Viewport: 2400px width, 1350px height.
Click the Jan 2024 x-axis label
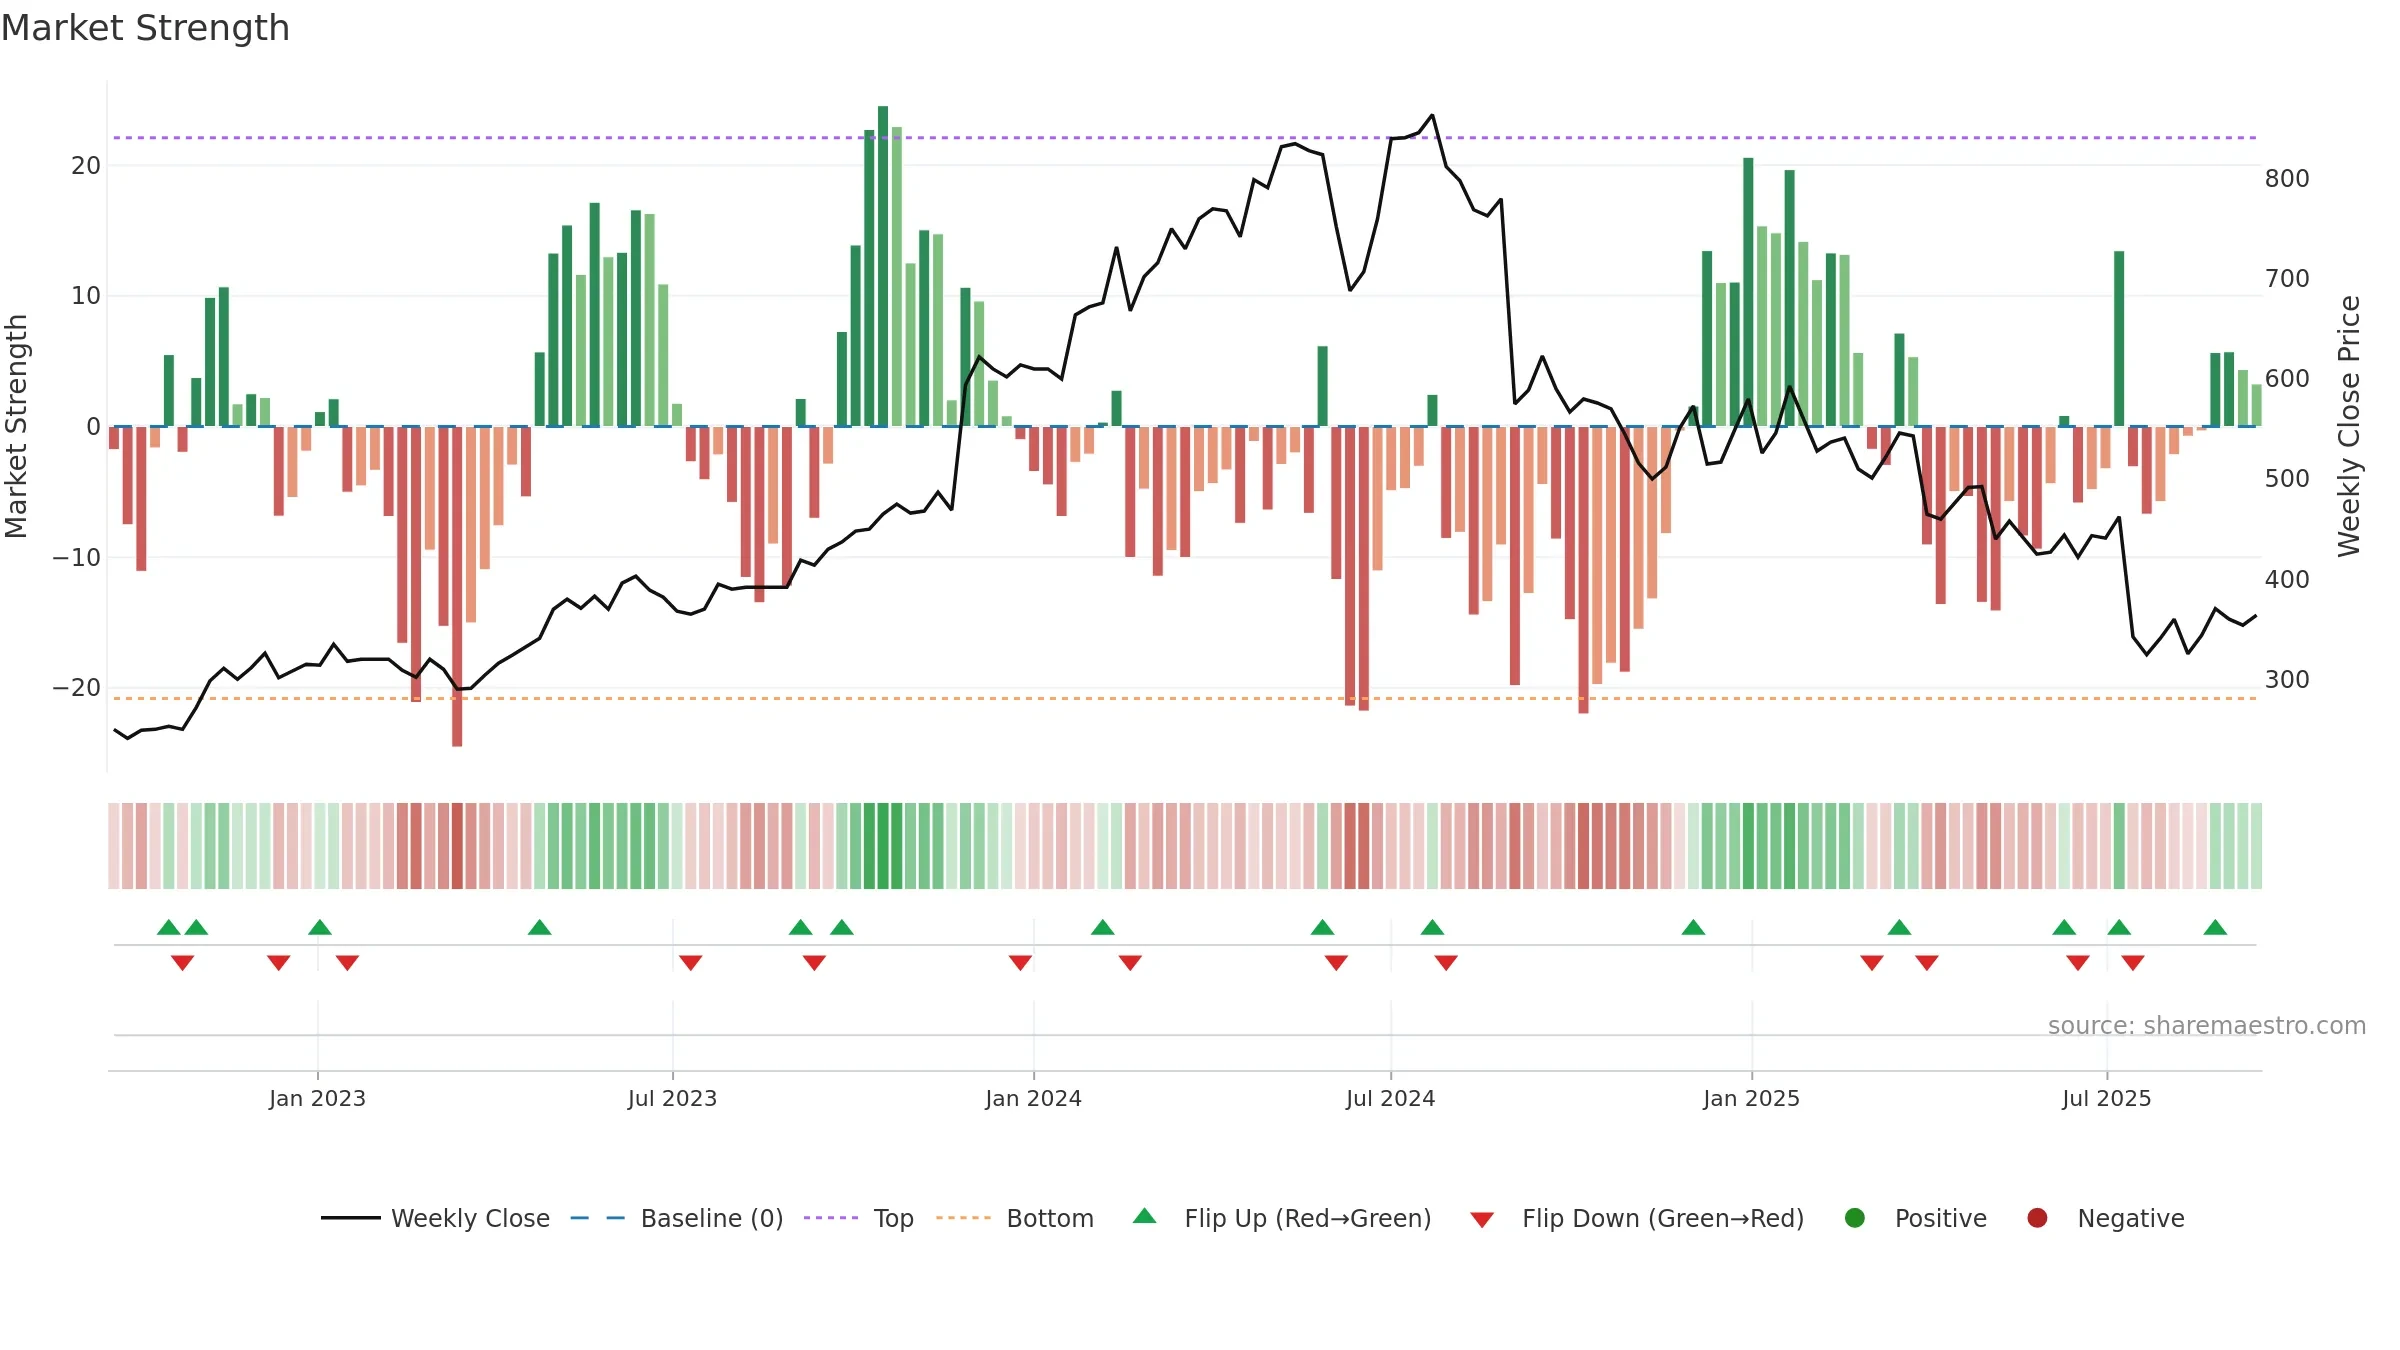click(x=1033, y=1098)
